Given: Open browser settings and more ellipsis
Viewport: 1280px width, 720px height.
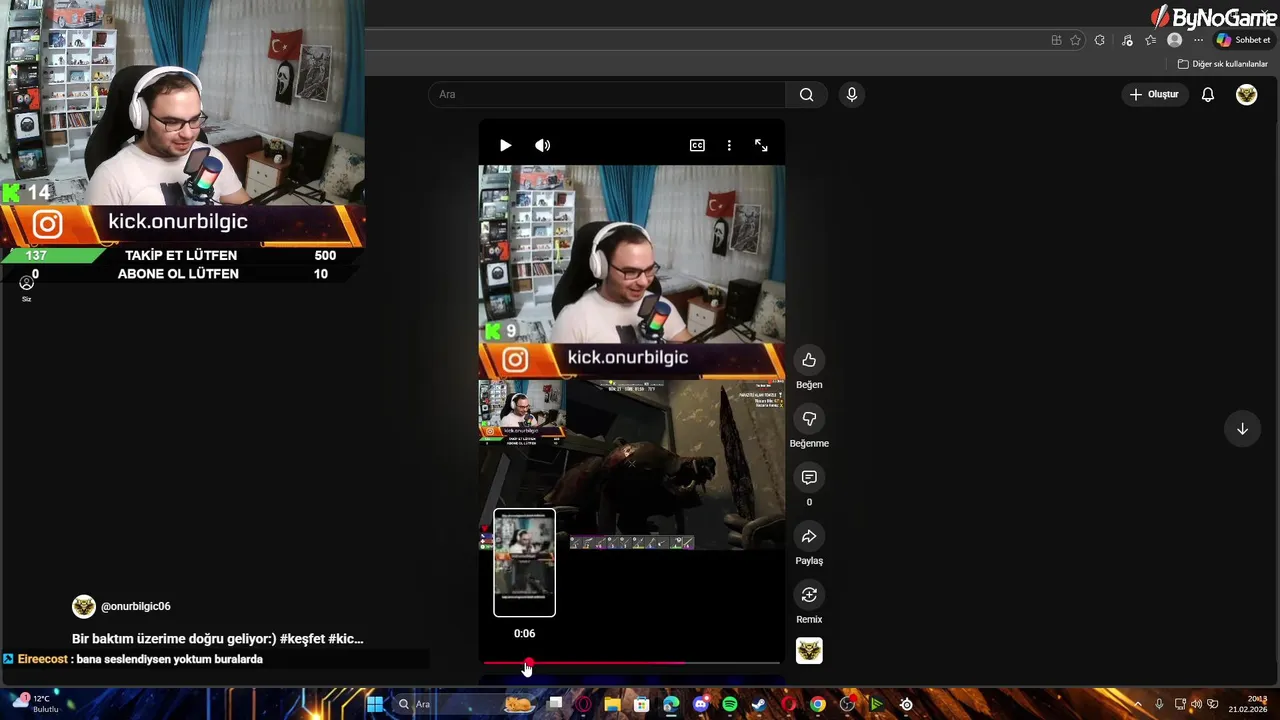Looking at the screenshot, I should 1198,40.
